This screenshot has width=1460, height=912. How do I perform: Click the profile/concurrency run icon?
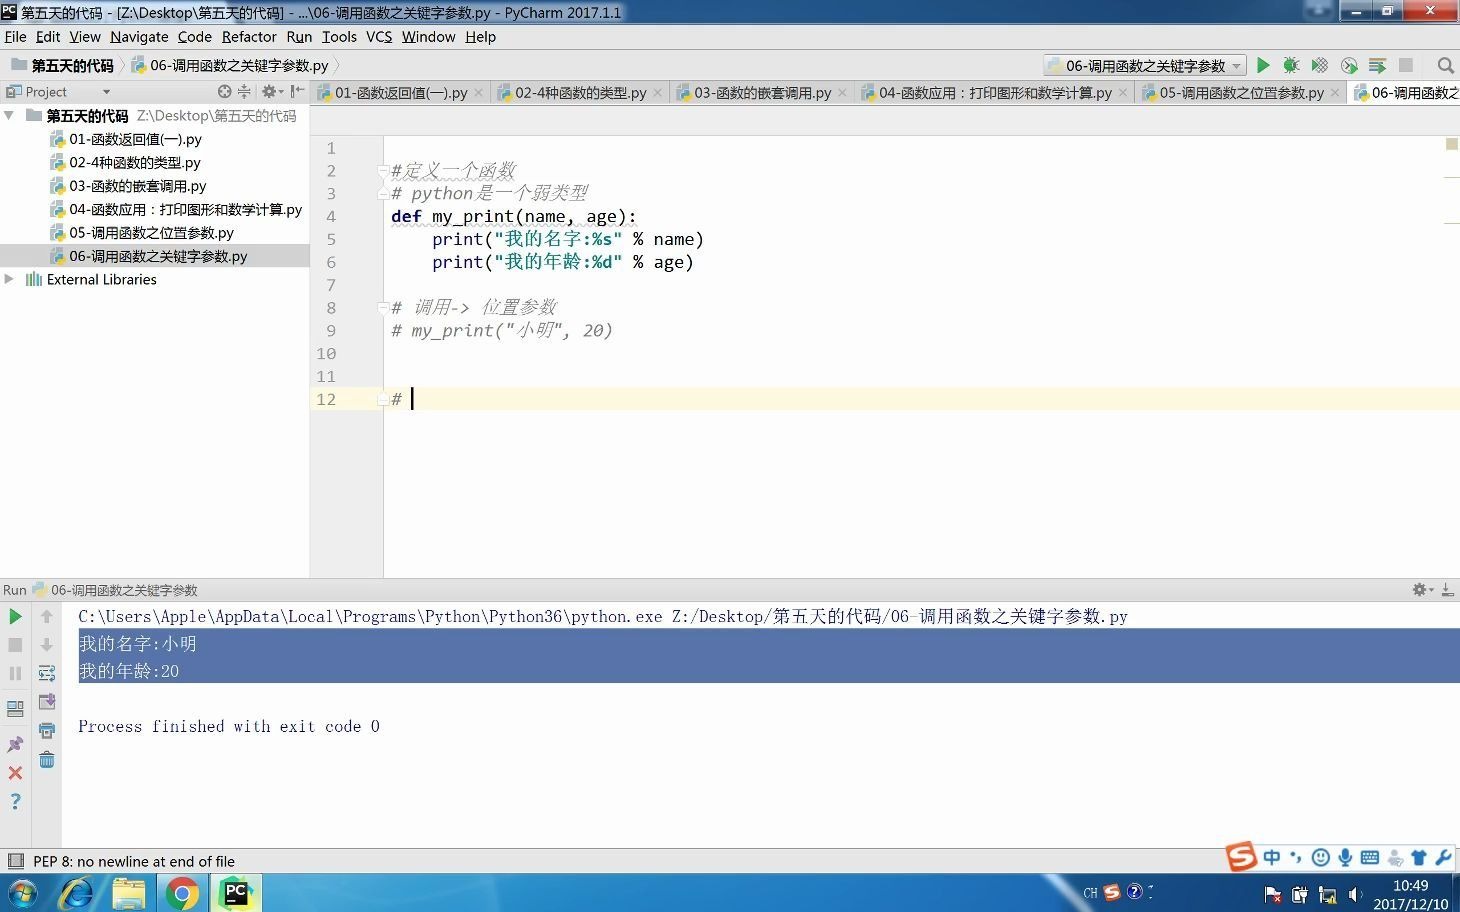click(1349, 65)
